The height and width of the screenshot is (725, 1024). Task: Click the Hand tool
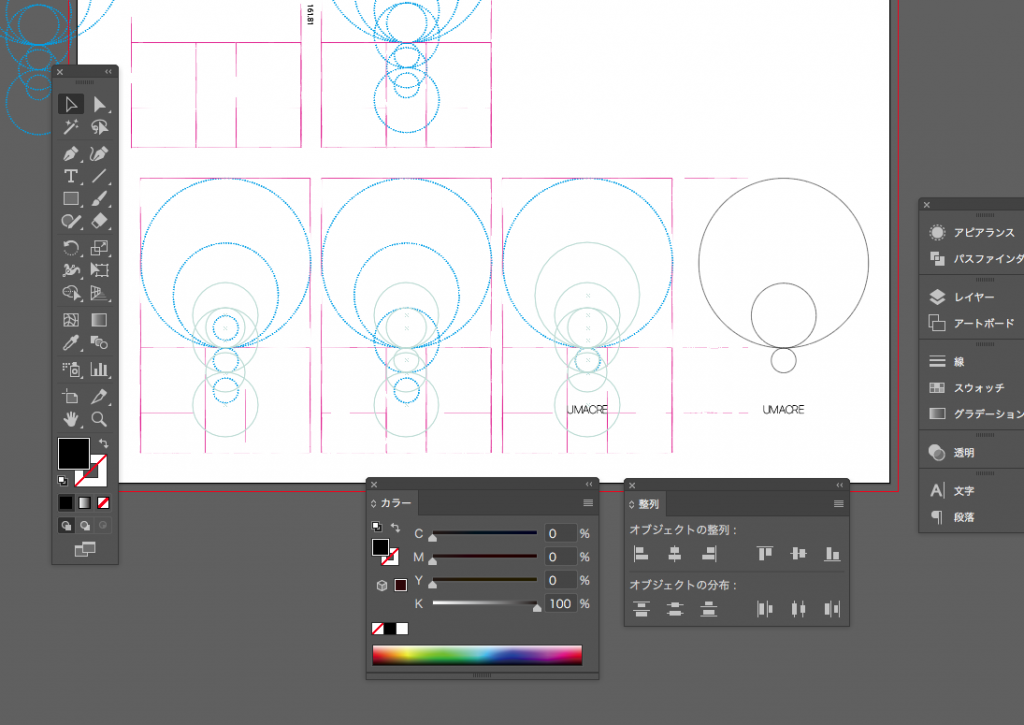click(x=71, y=419)
